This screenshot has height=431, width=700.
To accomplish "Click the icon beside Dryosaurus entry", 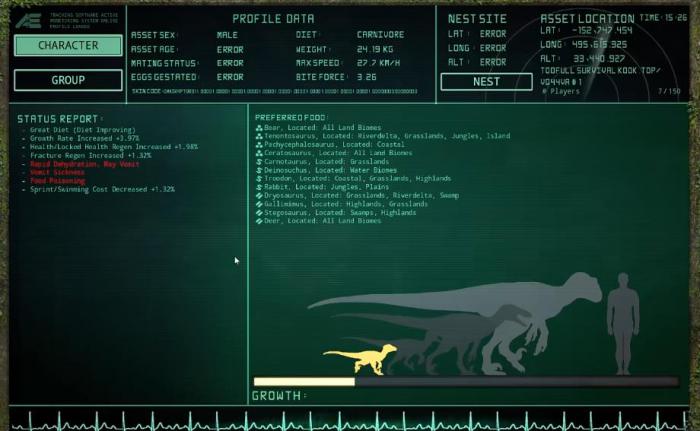I will [x=259, y=196].
